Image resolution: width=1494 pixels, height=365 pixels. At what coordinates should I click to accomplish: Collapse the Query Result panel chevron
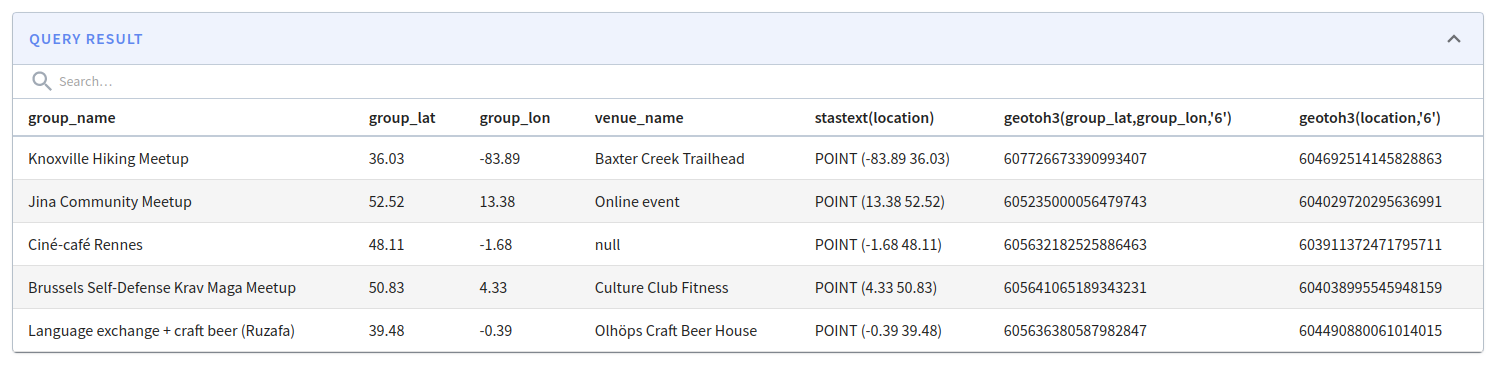[x=1454, y=39]
